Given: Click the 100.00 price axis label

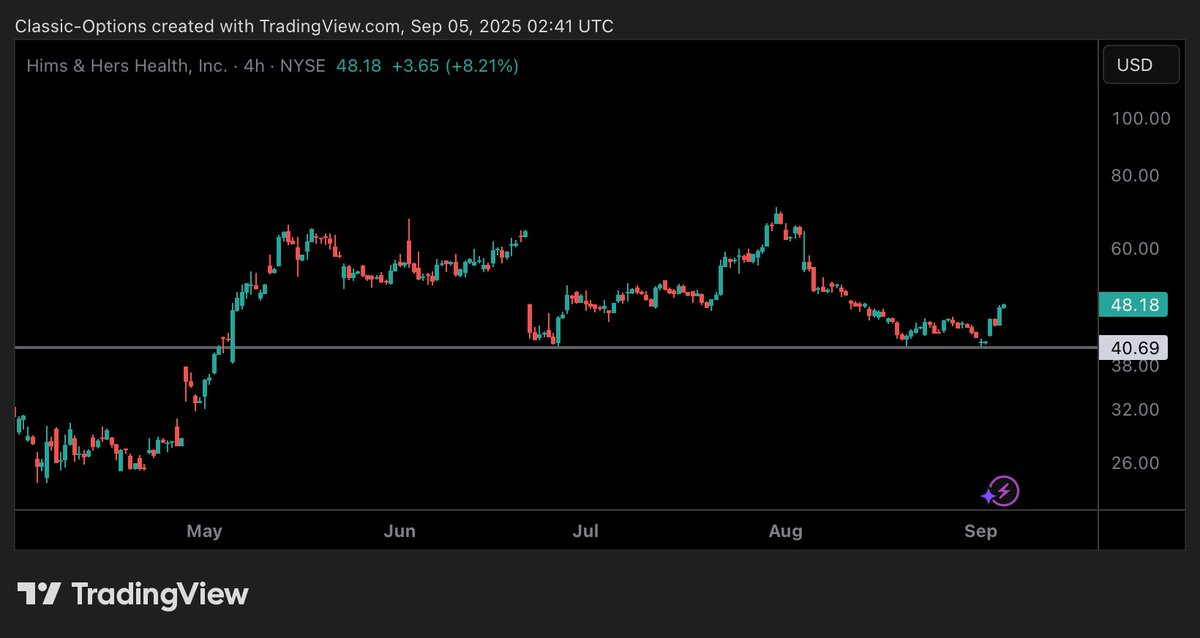Looking at the screenshot, I should pos(1141,118).
